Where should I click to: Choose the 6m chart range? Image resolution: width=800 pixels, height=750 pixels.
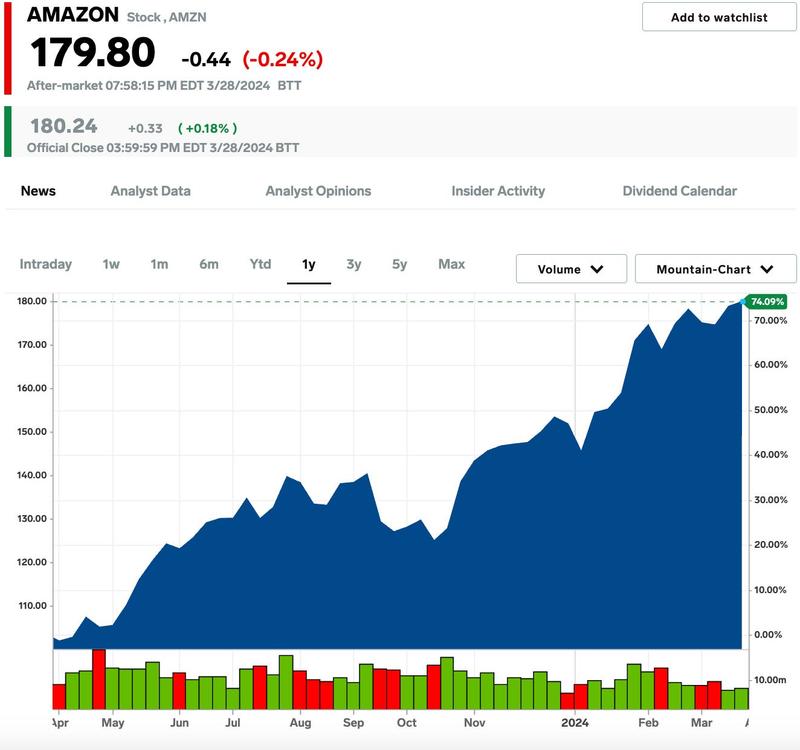pyautogui.click(x=209, y=264)
